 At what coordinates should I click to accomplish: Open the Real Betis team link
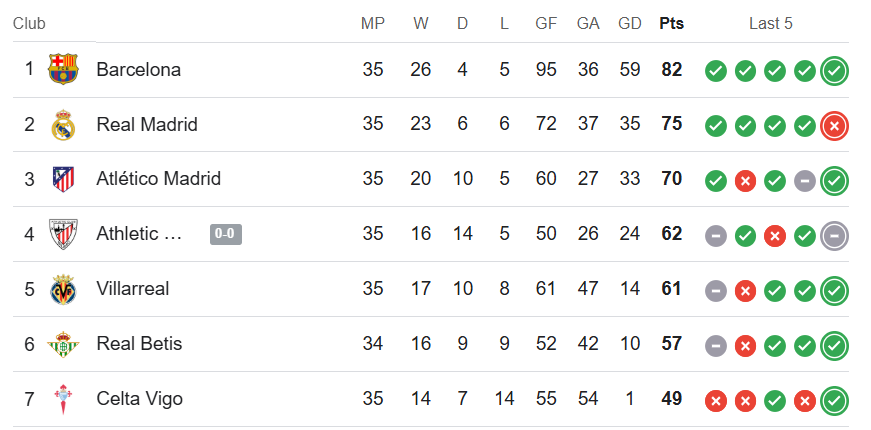pyautogui.click(x=139, y=343)
